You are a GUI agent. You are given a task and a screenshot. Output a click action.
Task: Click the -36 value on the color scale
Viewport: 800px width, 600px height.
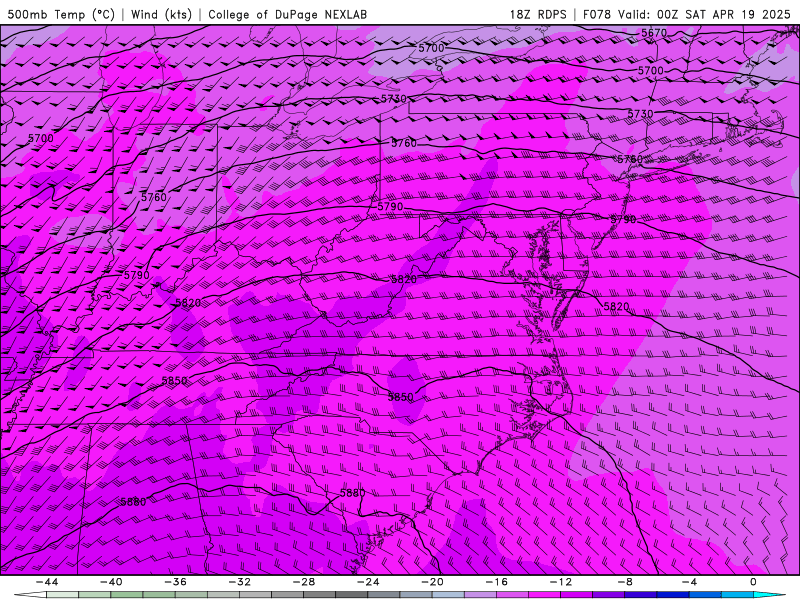tap(176, 582)
